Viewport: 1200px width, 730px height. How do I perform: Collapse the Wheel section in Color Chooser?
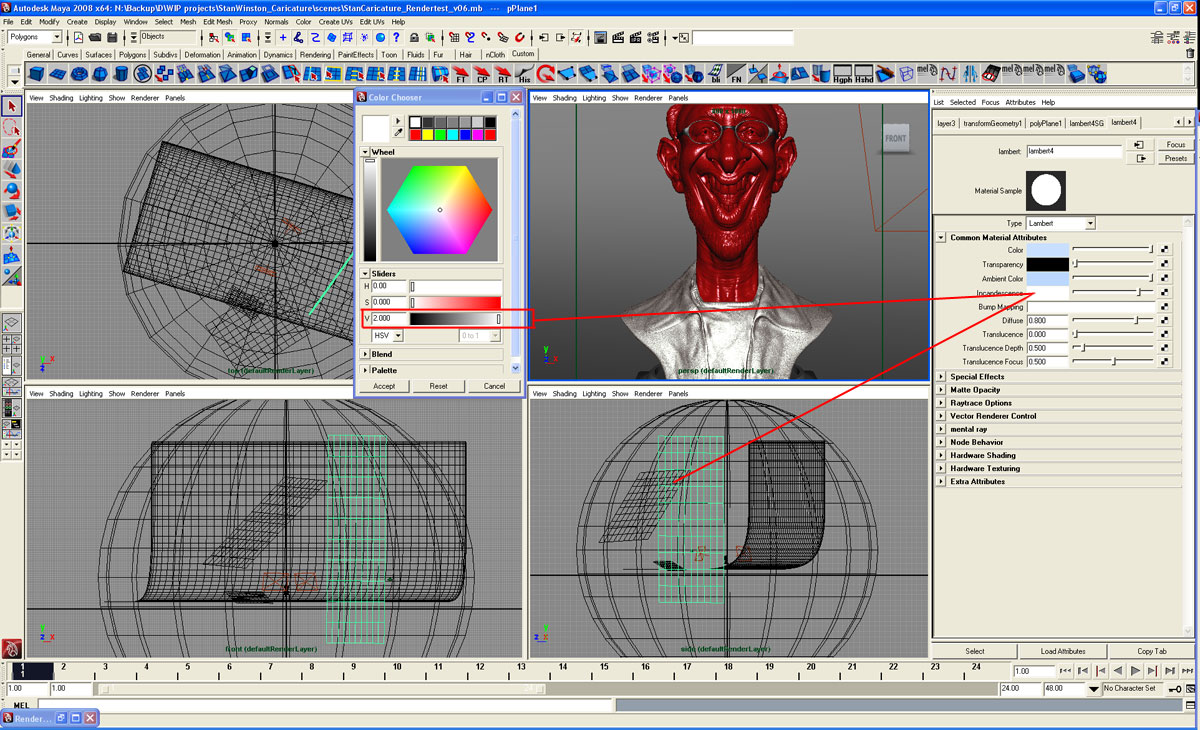pyautogui.click(x=366, y=152)
